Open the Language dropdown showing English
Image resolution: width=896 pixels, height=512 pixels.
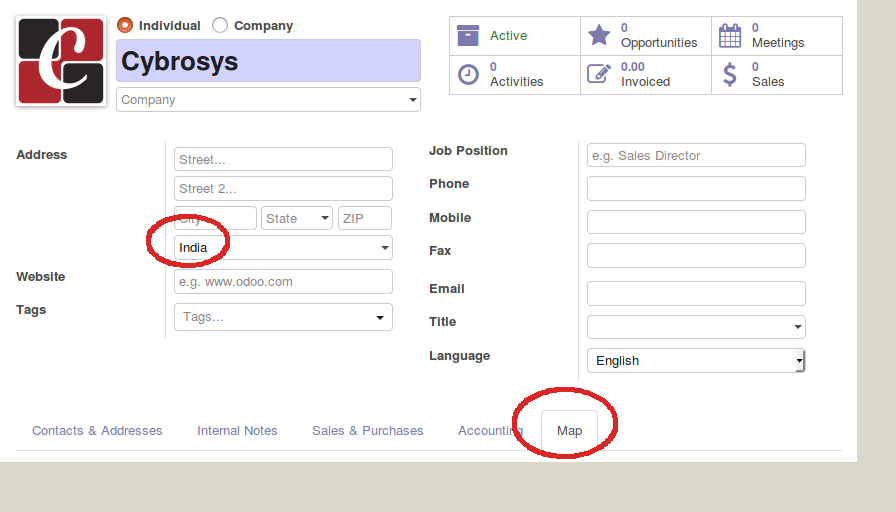696,361
